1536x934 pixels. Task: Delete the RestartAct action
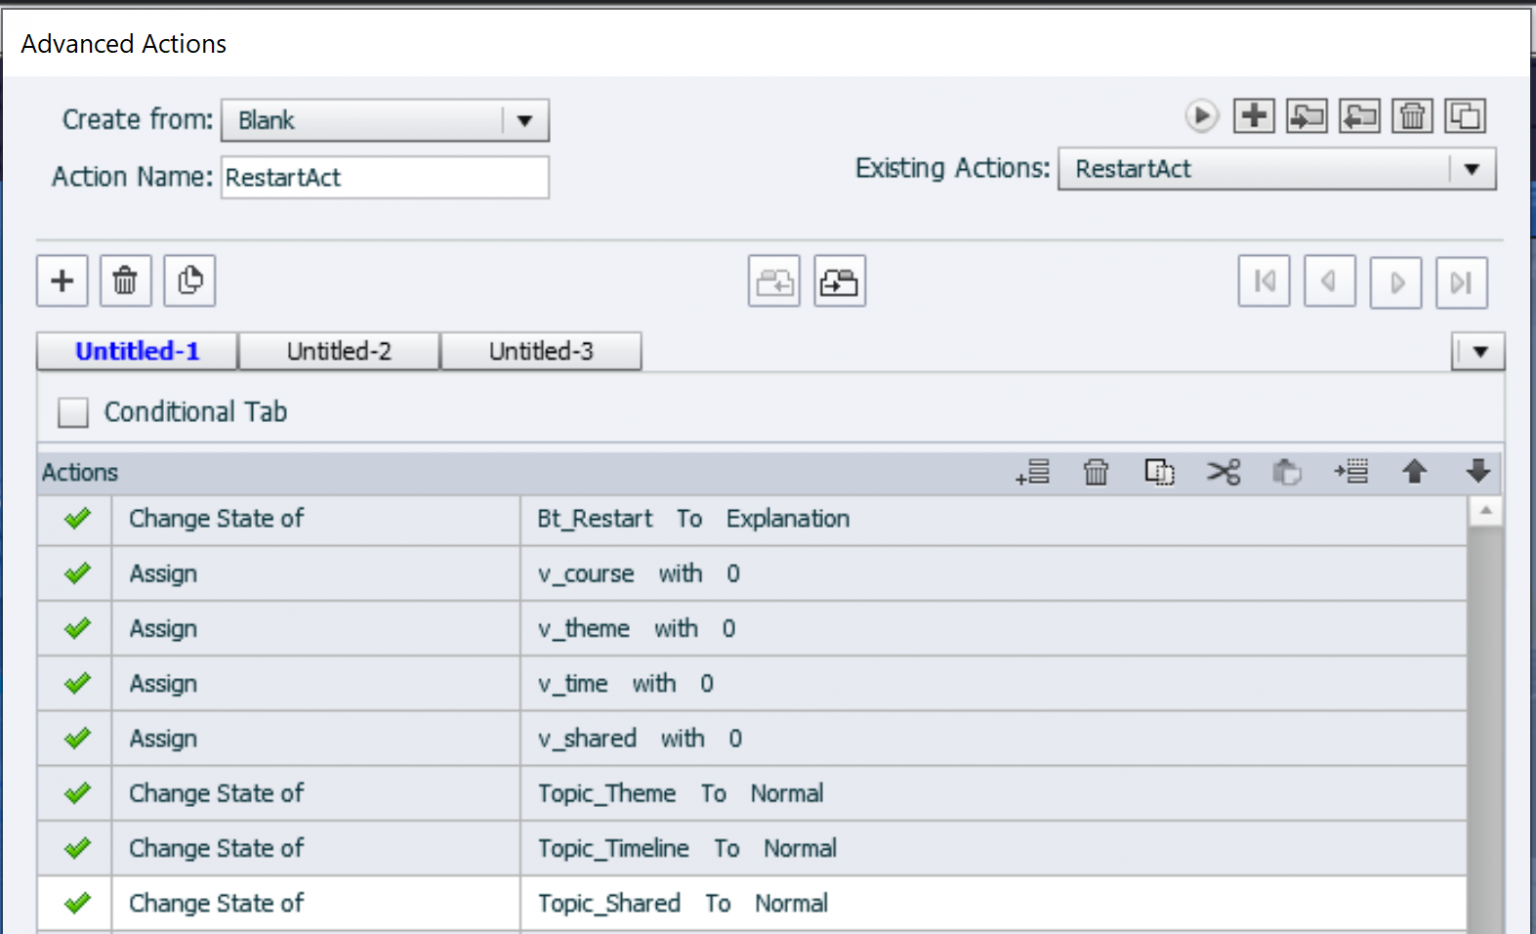(x=1412, y=115)
